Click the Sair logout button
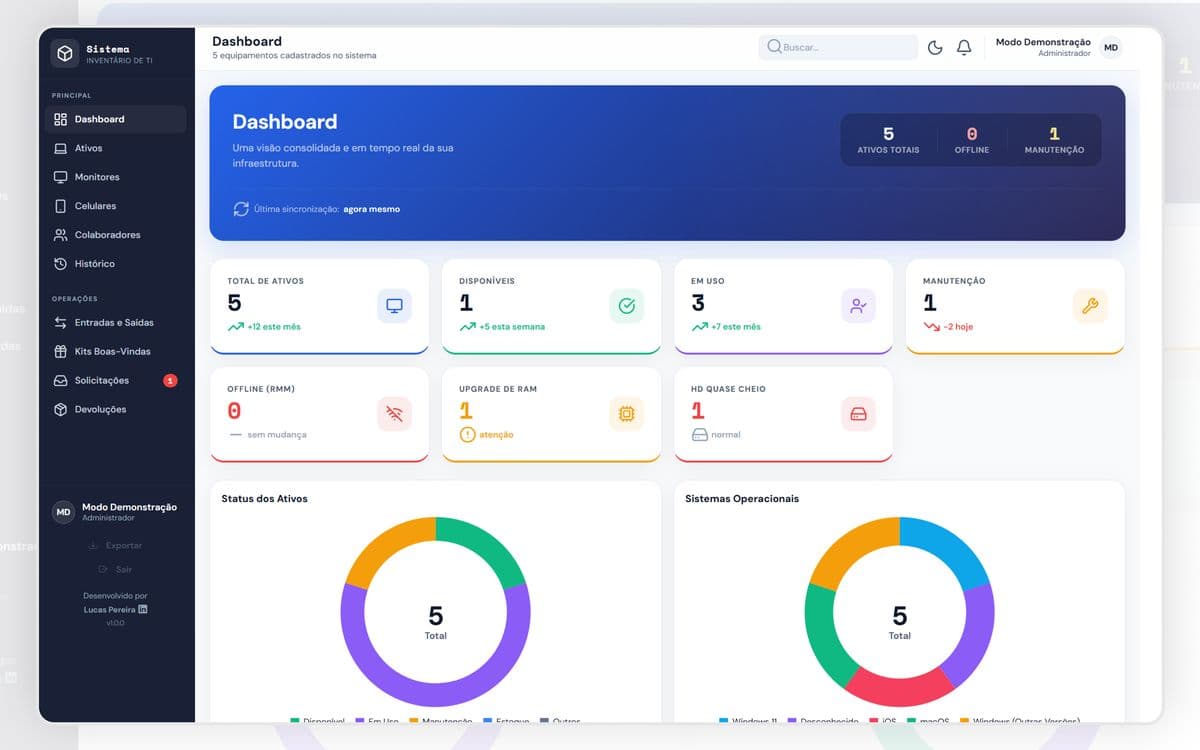 pos(116,570)
